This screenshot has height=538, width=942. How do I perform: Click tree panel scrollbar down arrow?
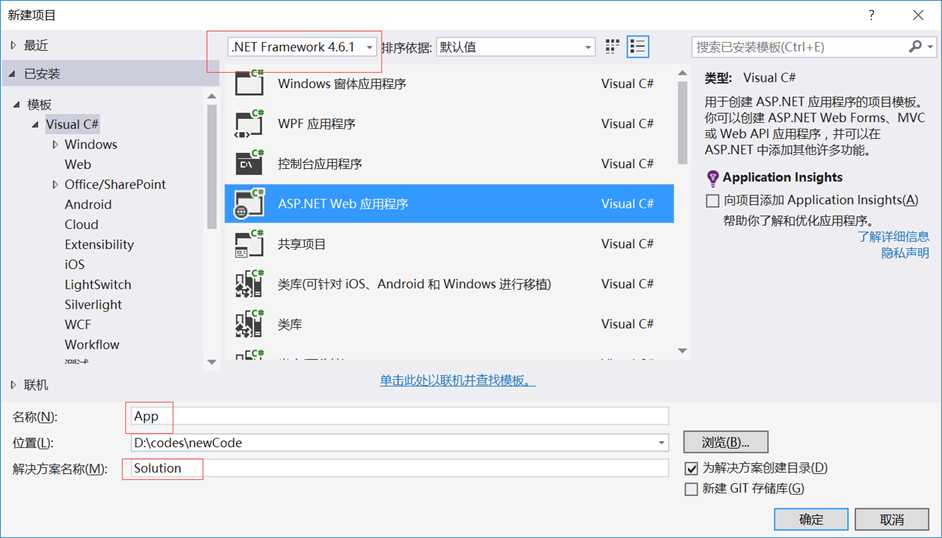tap(211, 362)
